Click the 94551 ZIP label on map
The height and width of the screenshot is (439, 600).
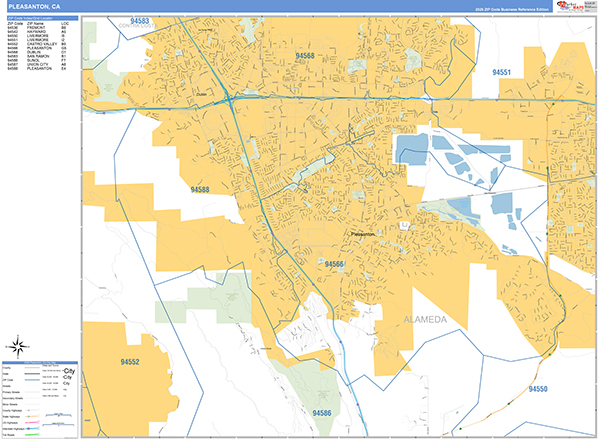pos(501,72)
